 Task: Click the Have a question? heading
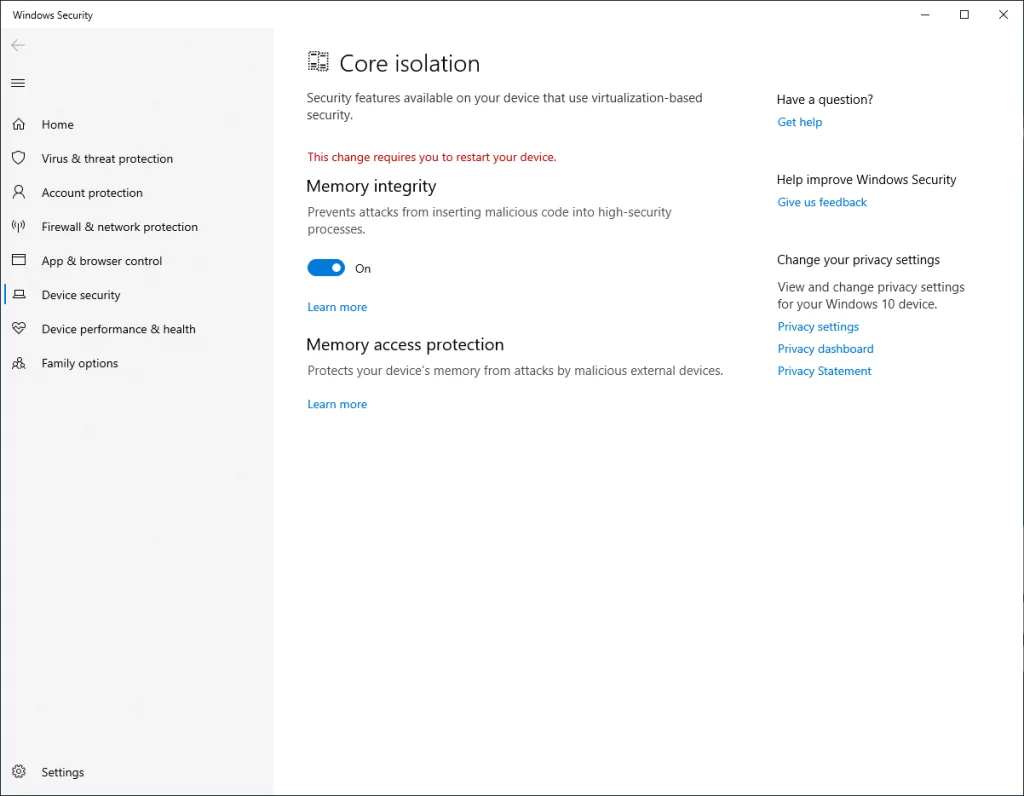(x=825, y=99)
